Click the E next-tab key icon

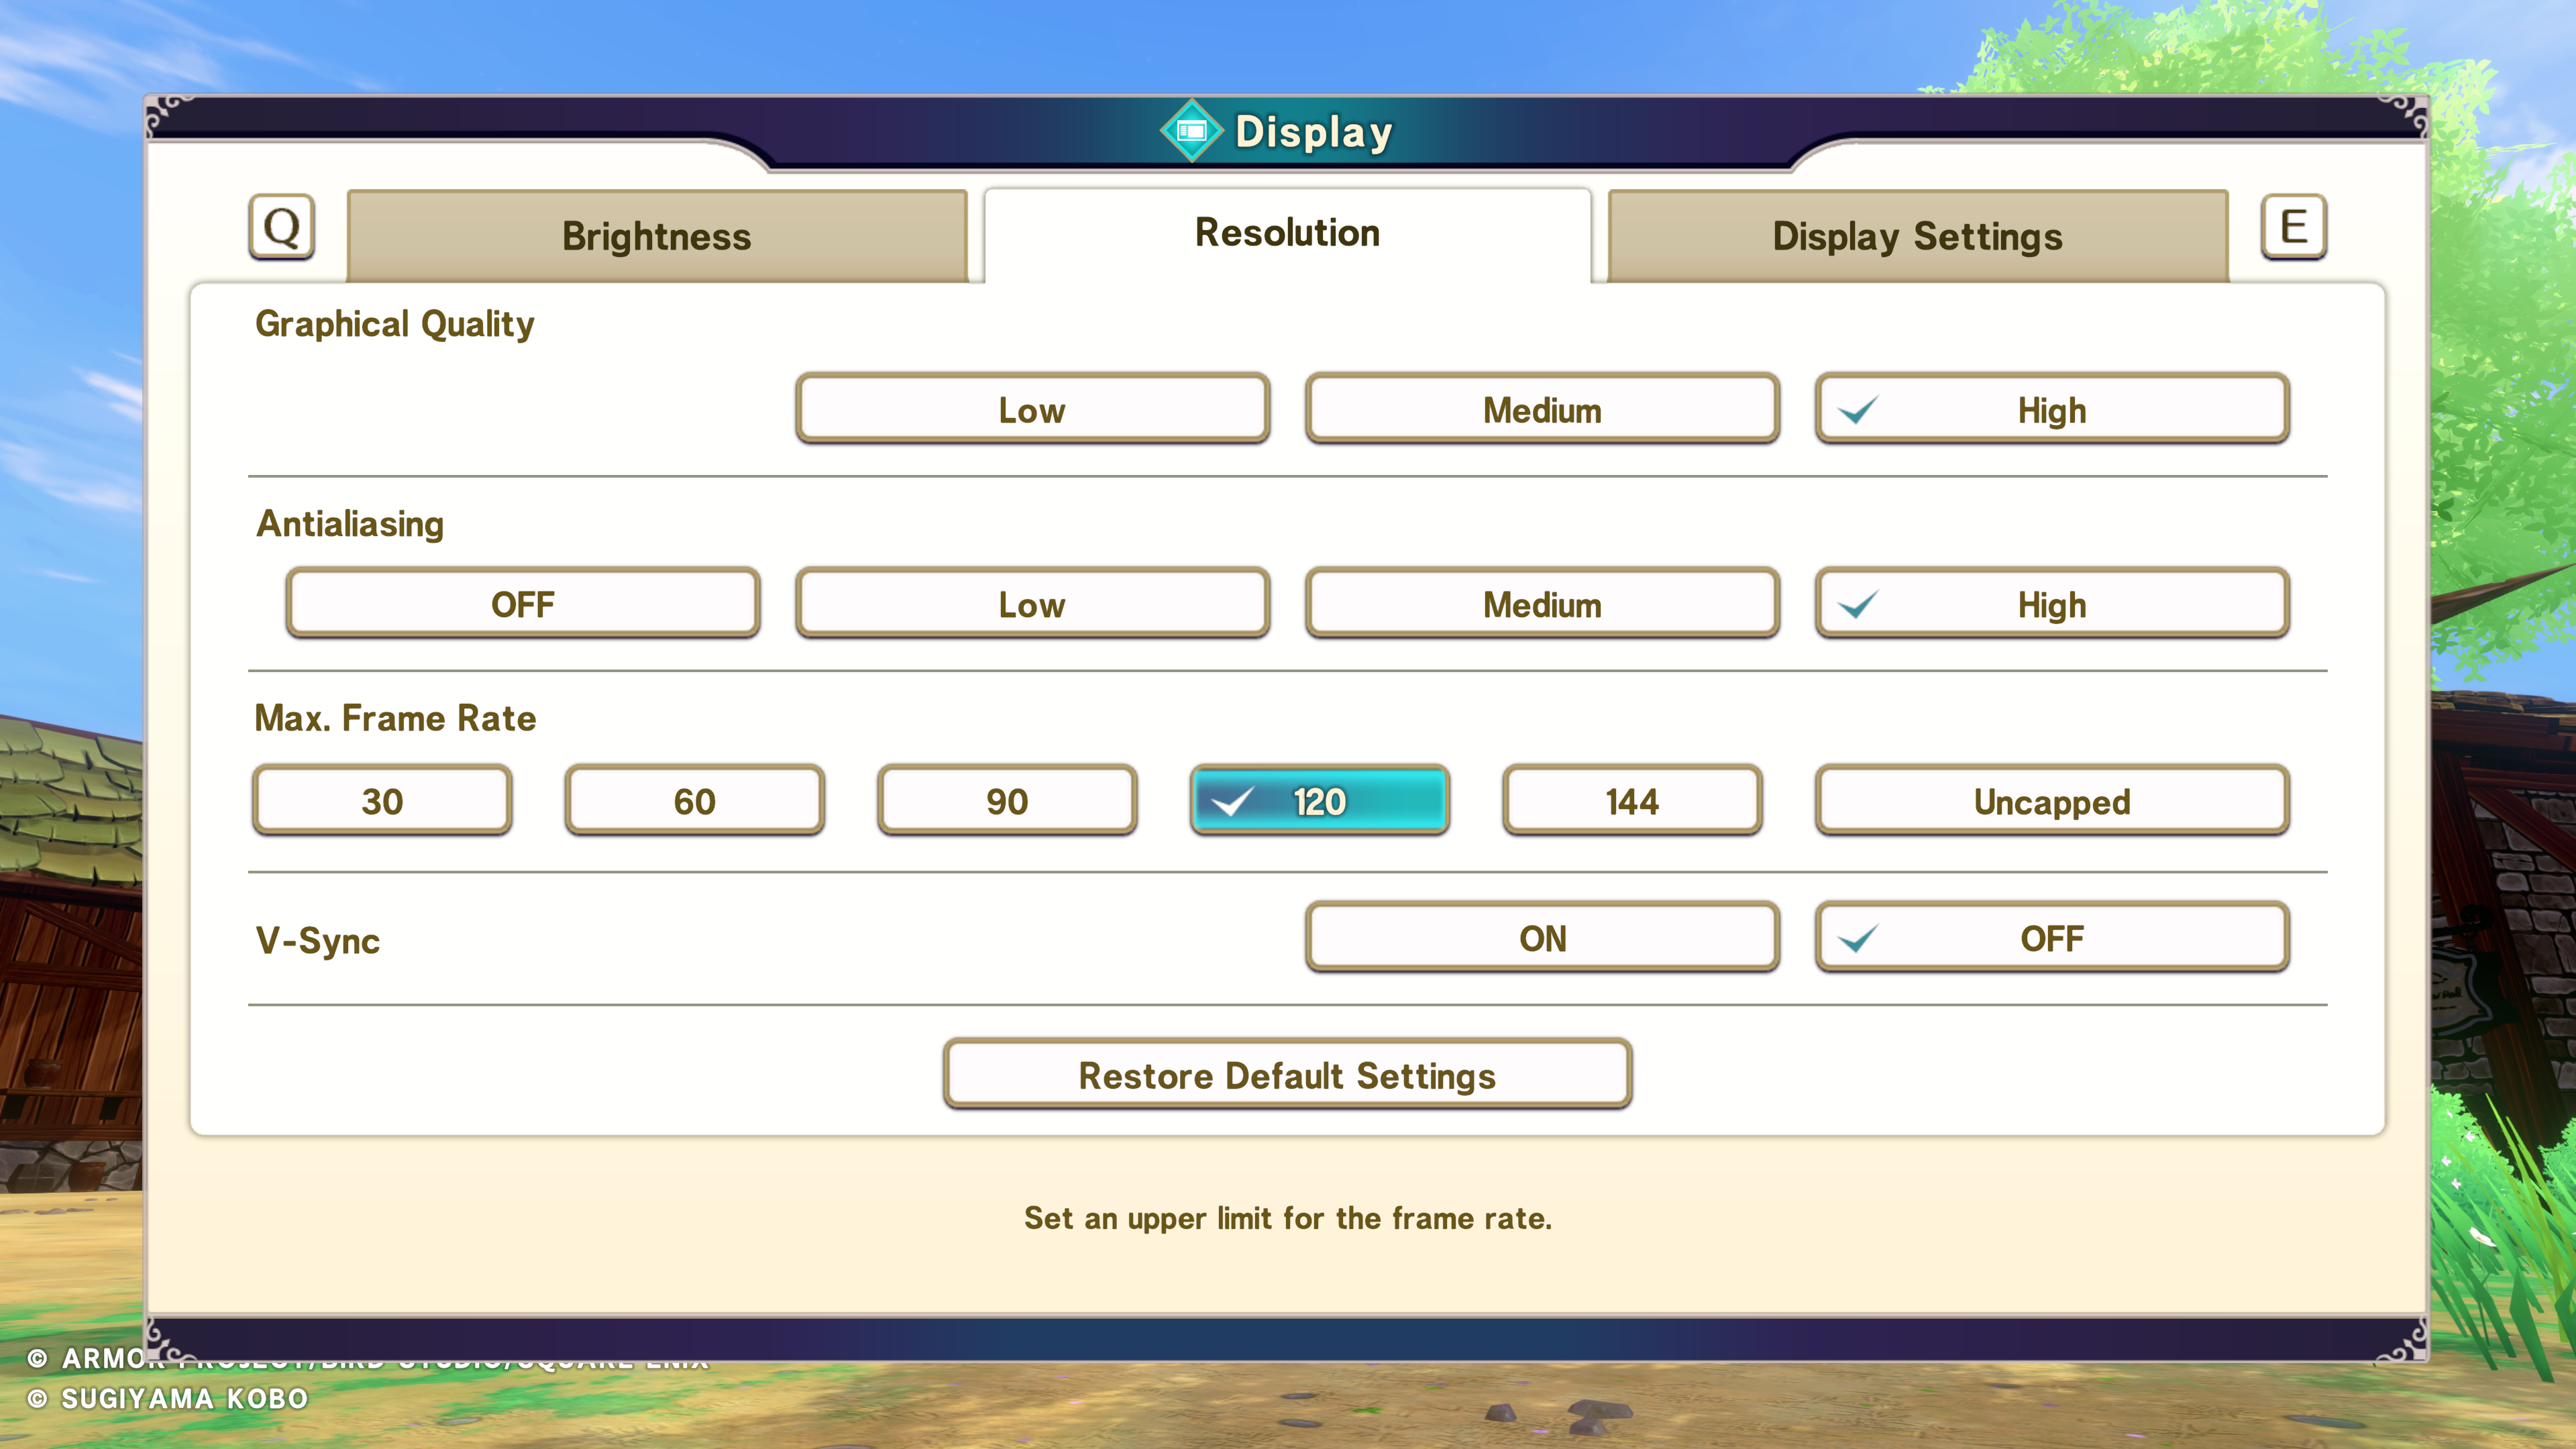click(2293, 227)
